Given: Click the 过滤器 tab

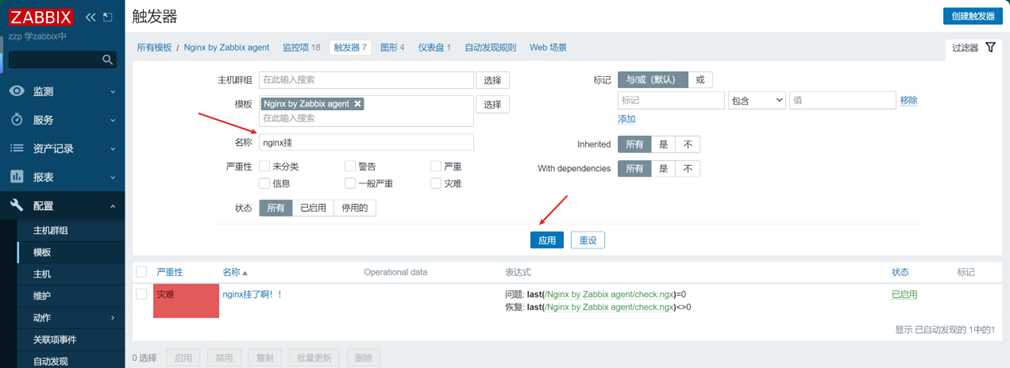Looking at the screenshot, I should (x=974, y=48).
